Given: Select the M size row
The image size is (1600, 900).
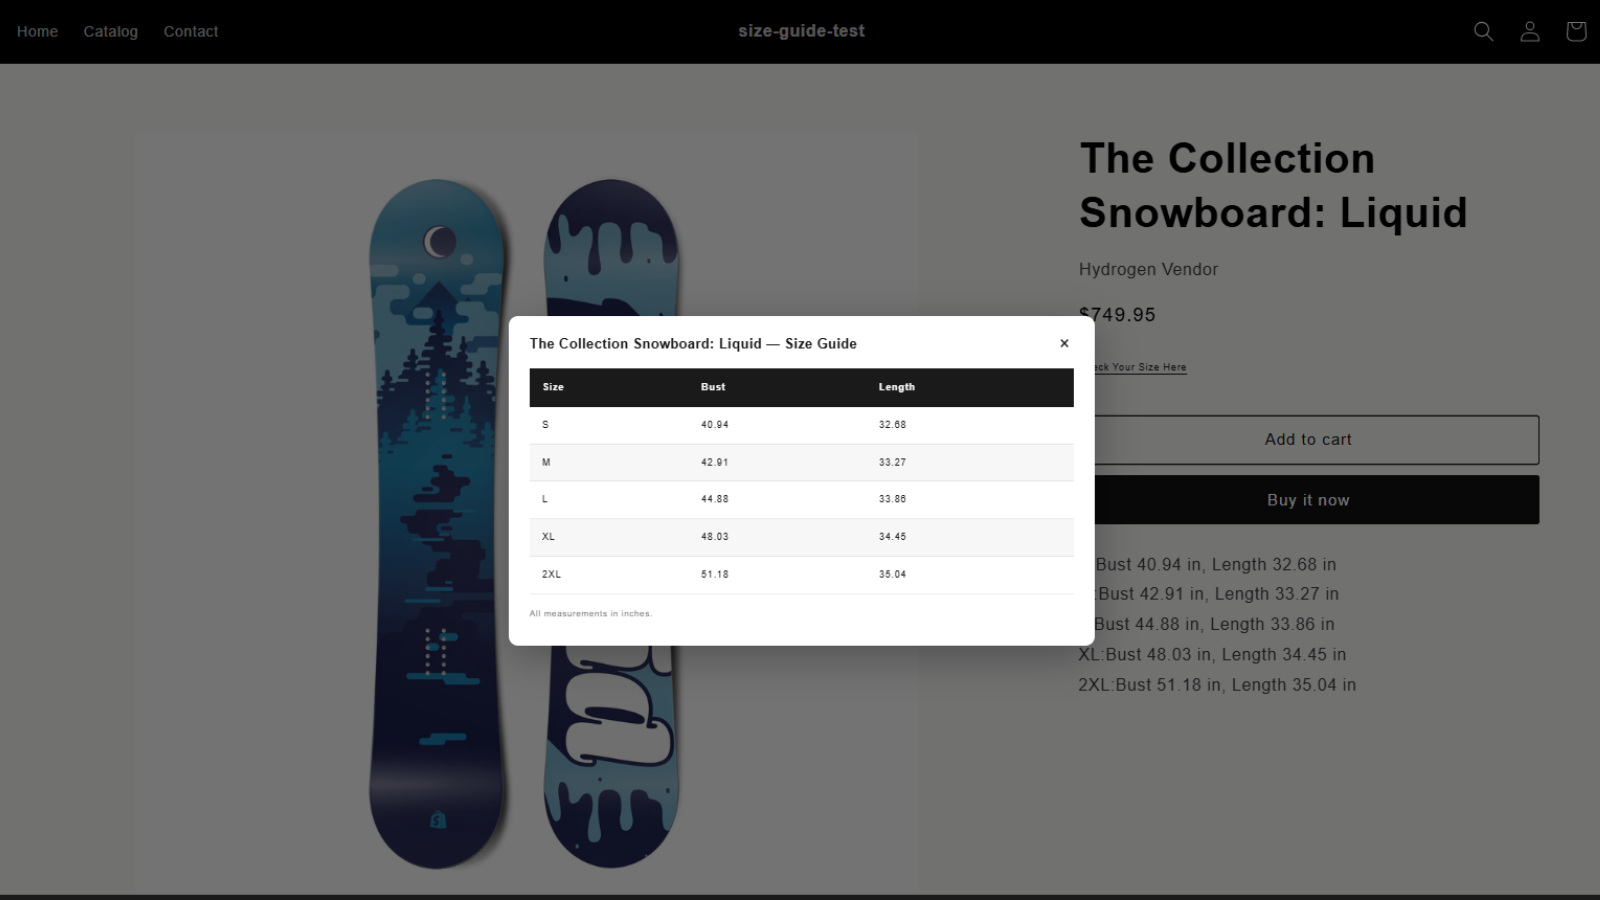Looking at the screenshot, I should click(x=801, y=463).
